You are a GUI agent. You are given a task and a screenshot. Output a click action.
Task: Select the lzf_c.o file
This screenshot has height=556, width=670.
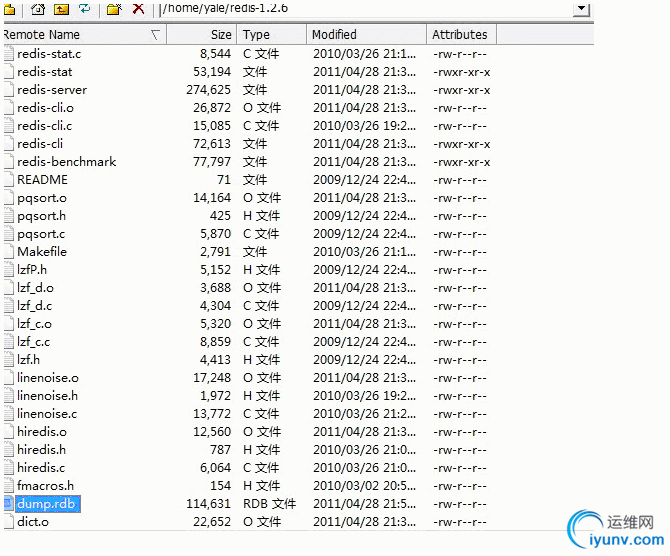(x=35, y=324)
